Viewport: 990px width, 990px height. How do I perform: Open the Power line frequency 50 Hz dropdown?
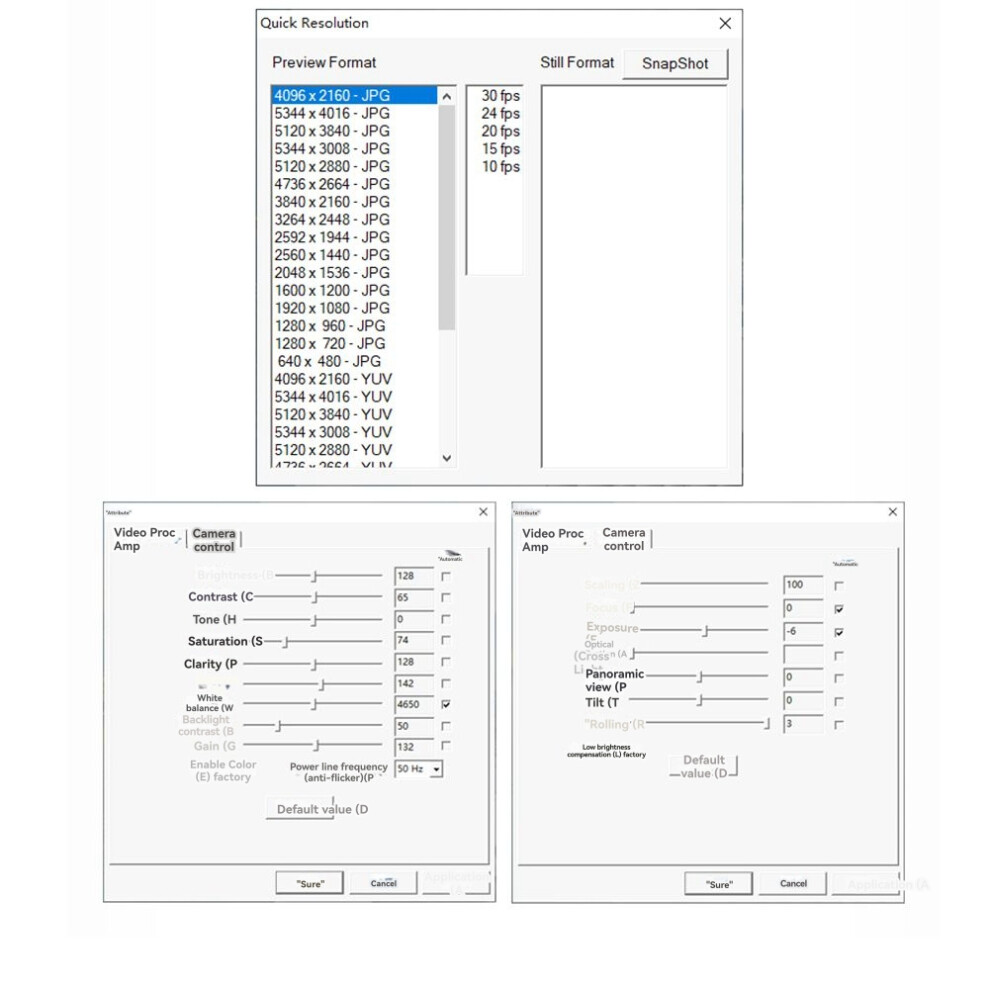point(436,769)
